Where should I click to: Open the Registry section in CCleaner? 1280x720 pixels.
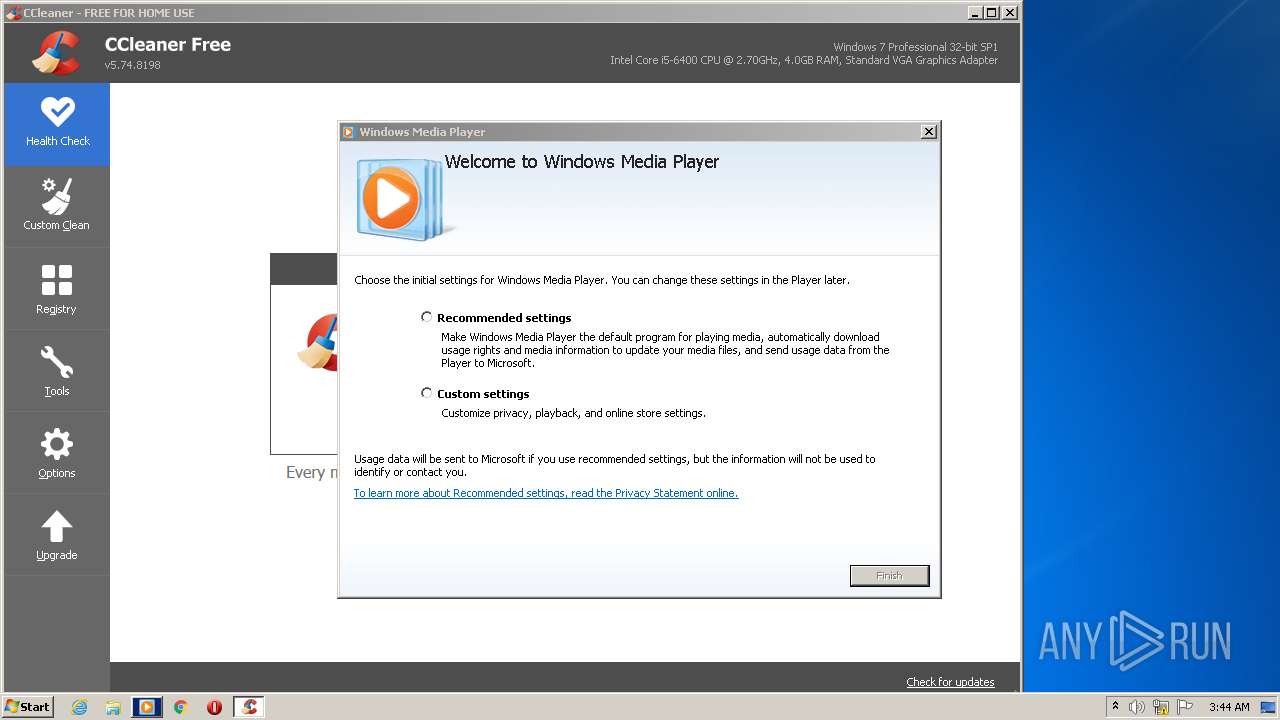coord(57,289)
